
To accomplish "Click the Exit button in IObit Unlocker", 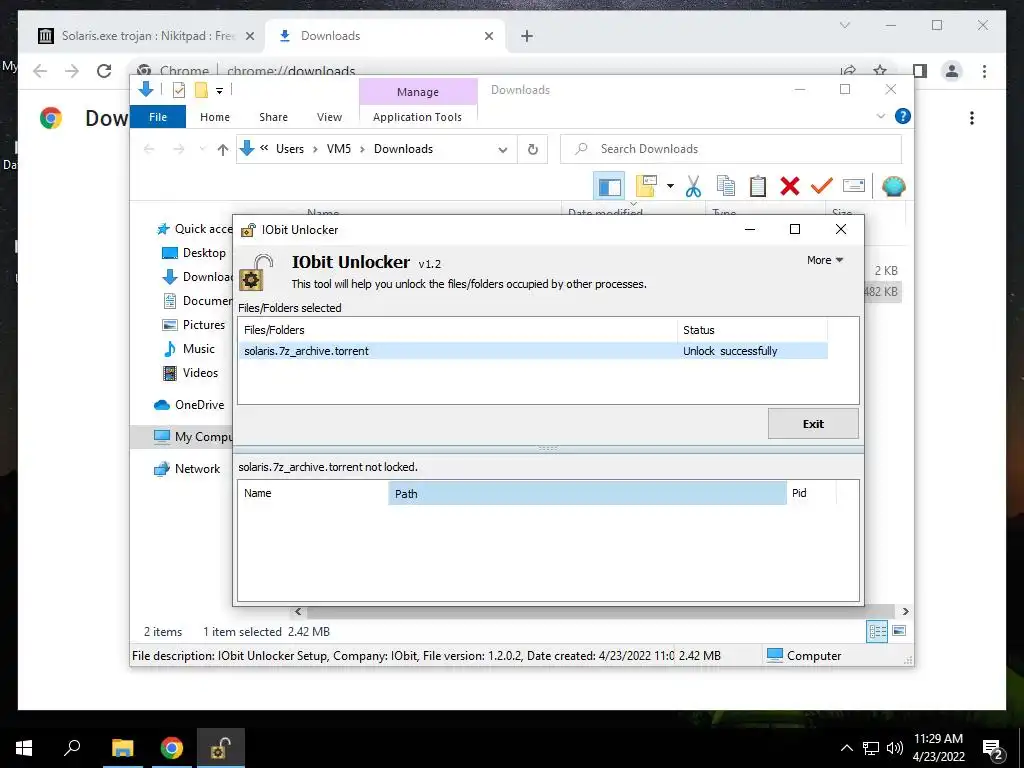I will [x=813, y=424].
